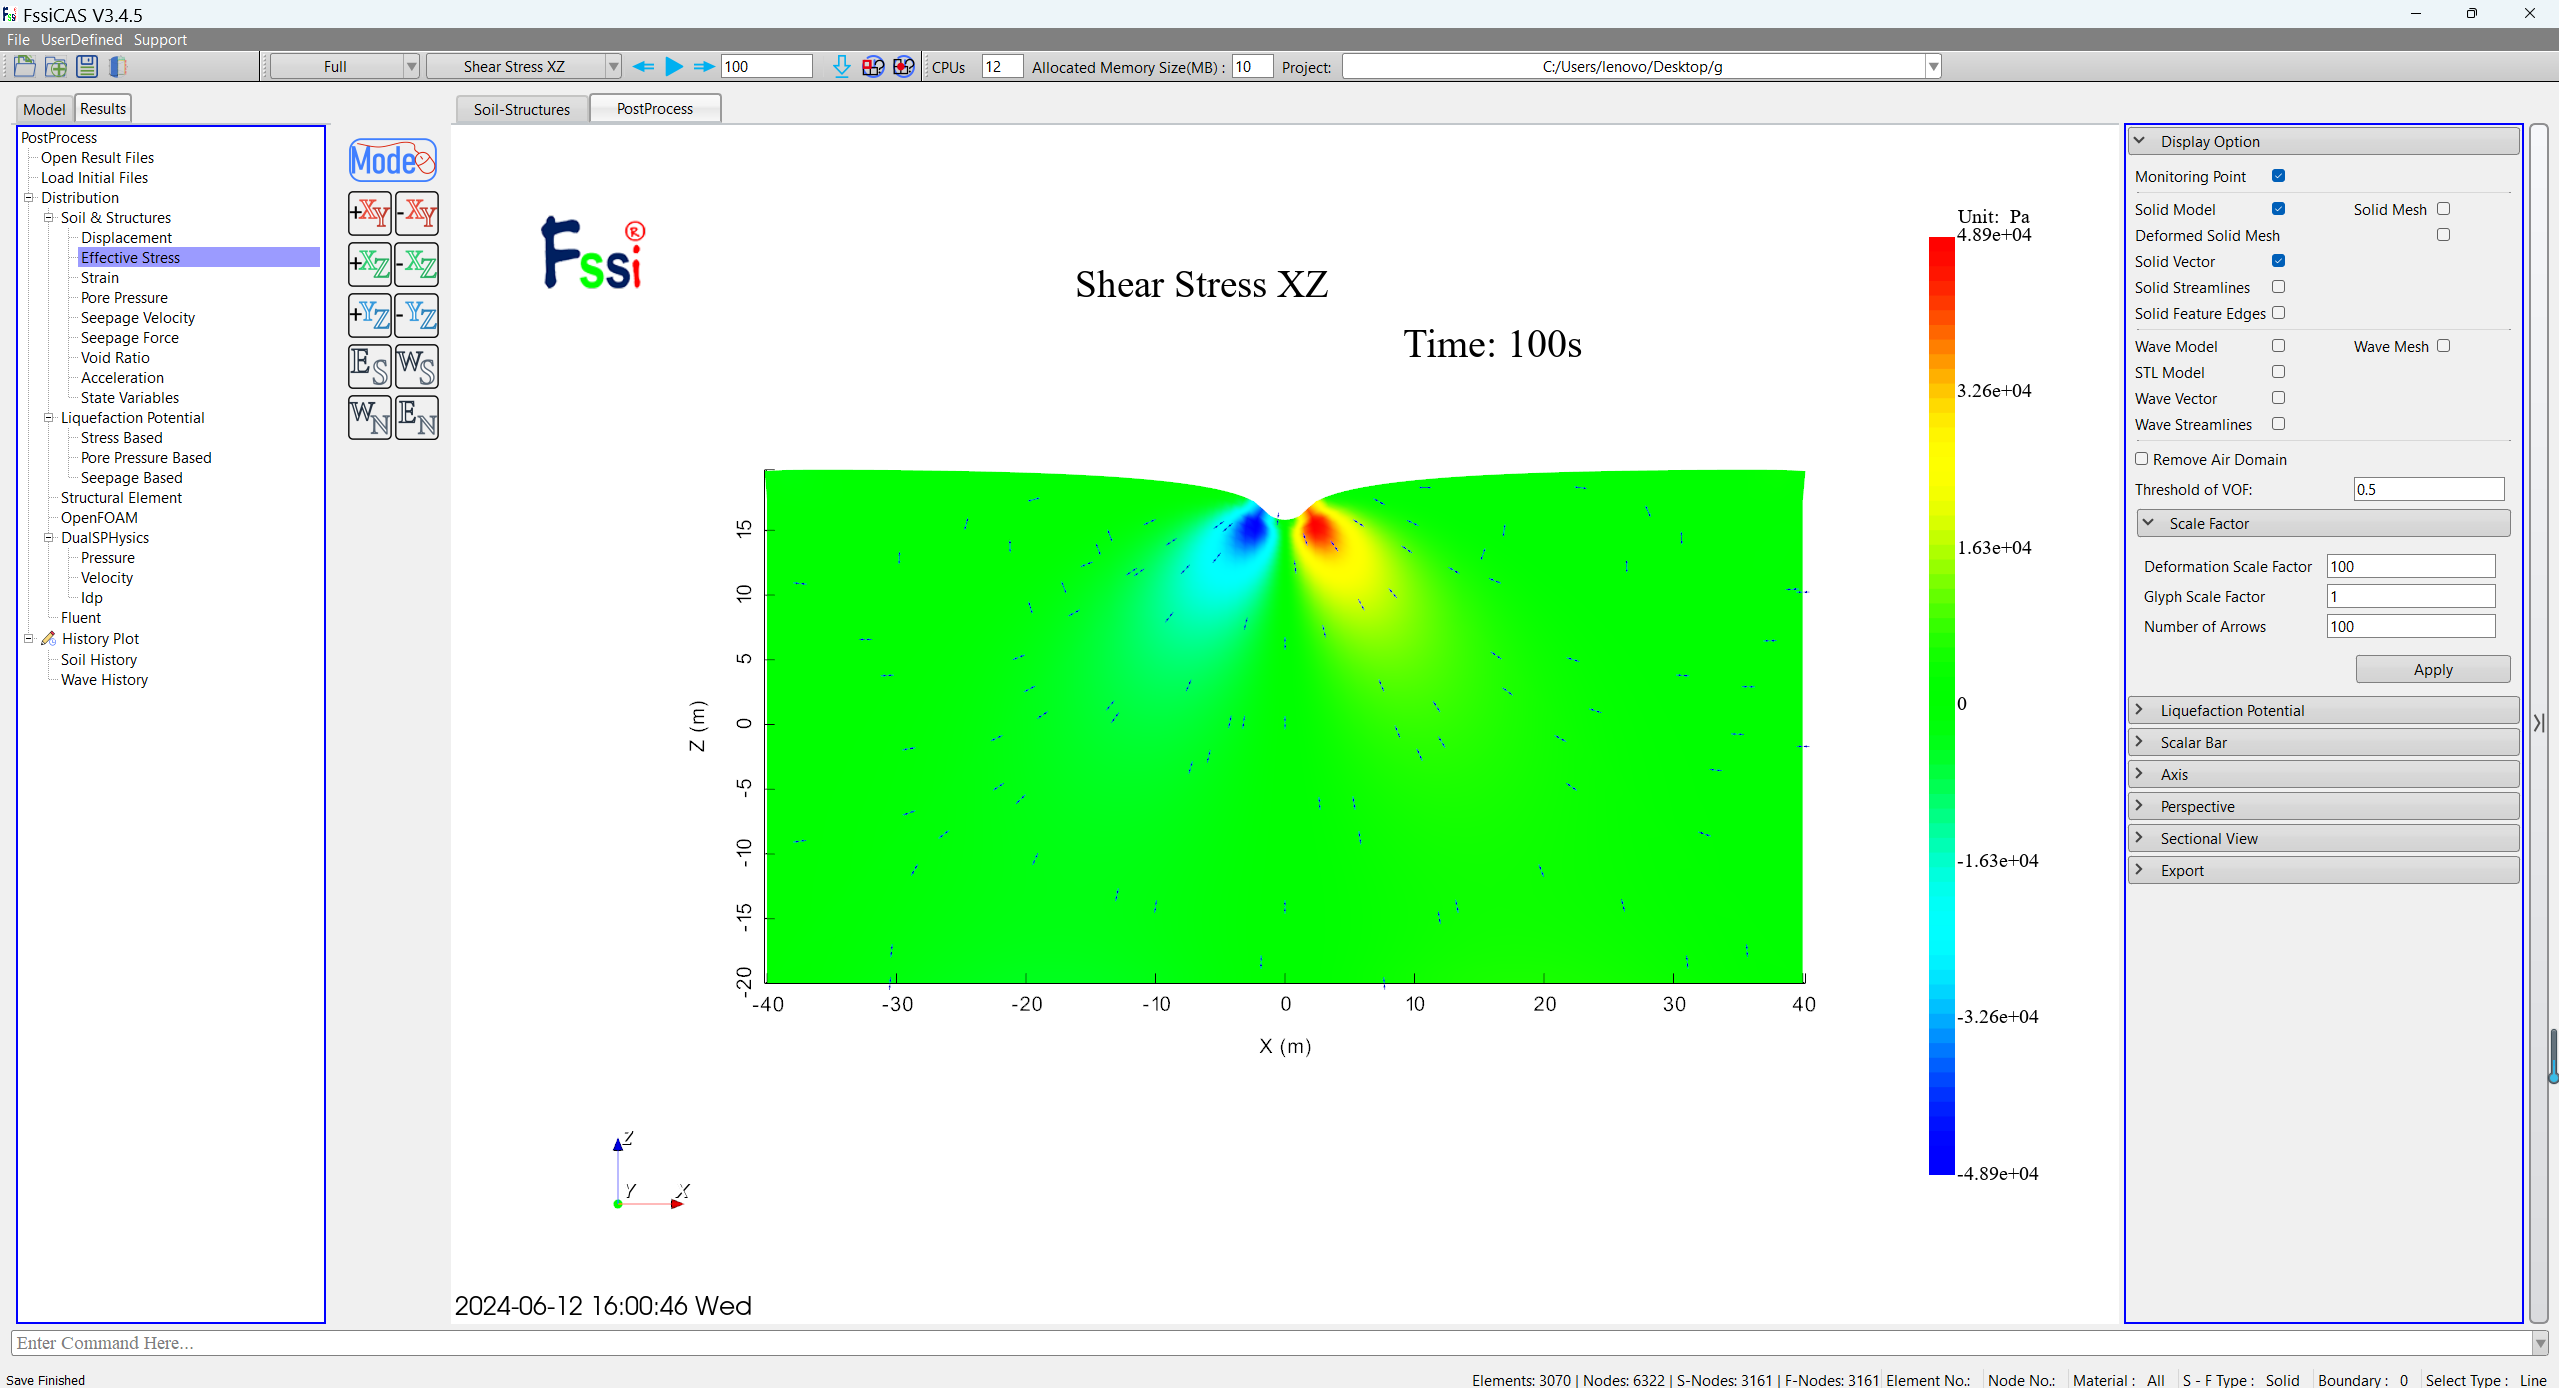Click the right panel vertical scrollbar
The width and height of the screenshot is (2559, 1388).
coord(2538,723)
